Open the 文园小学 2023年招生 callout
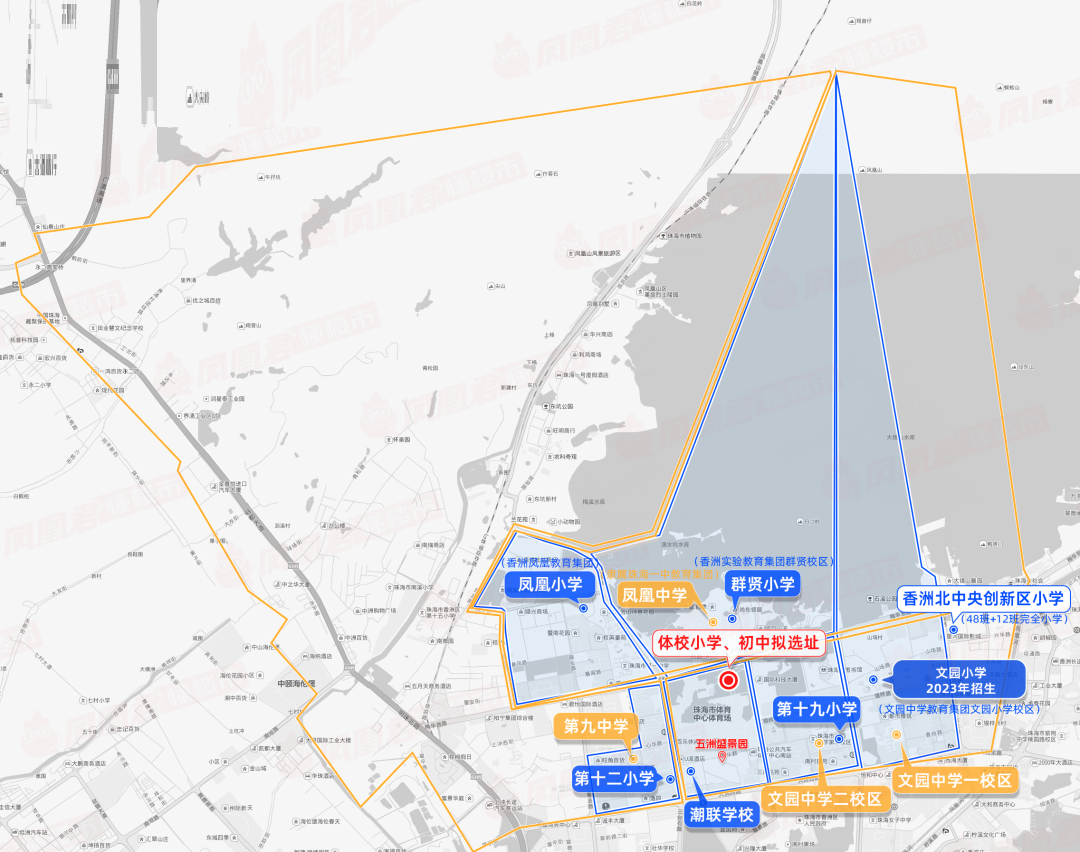 pos(960,680)
